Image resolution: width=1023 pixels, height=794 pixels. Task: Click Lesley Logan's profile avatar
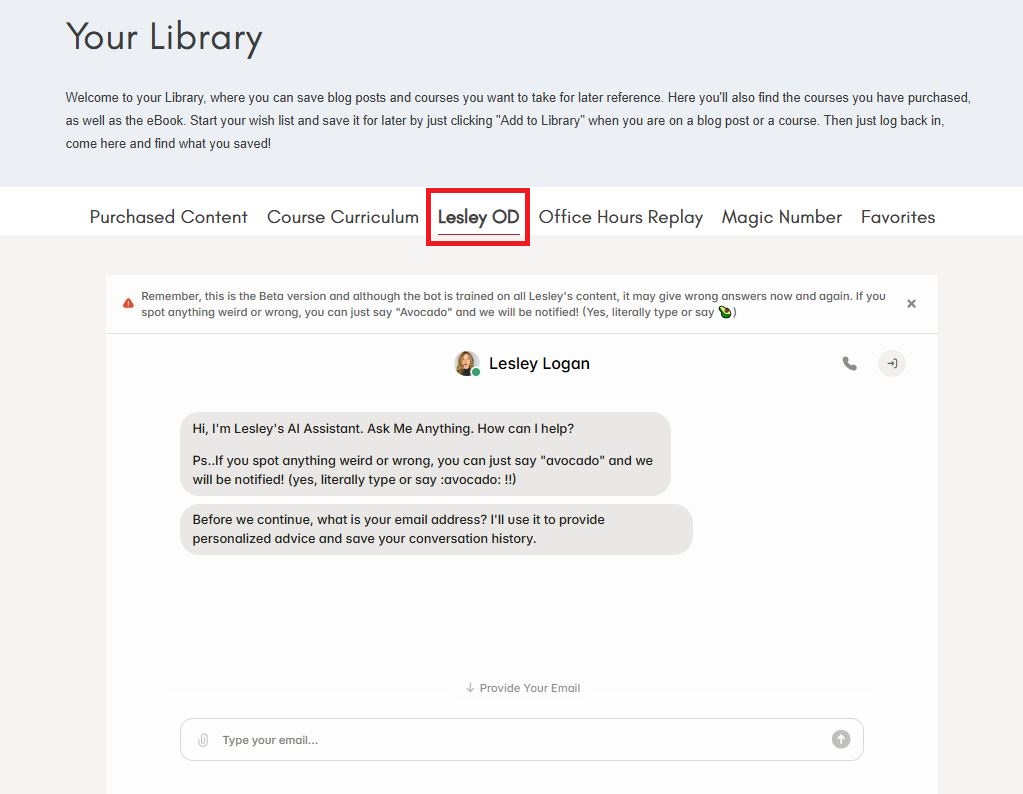pos(466,363)
